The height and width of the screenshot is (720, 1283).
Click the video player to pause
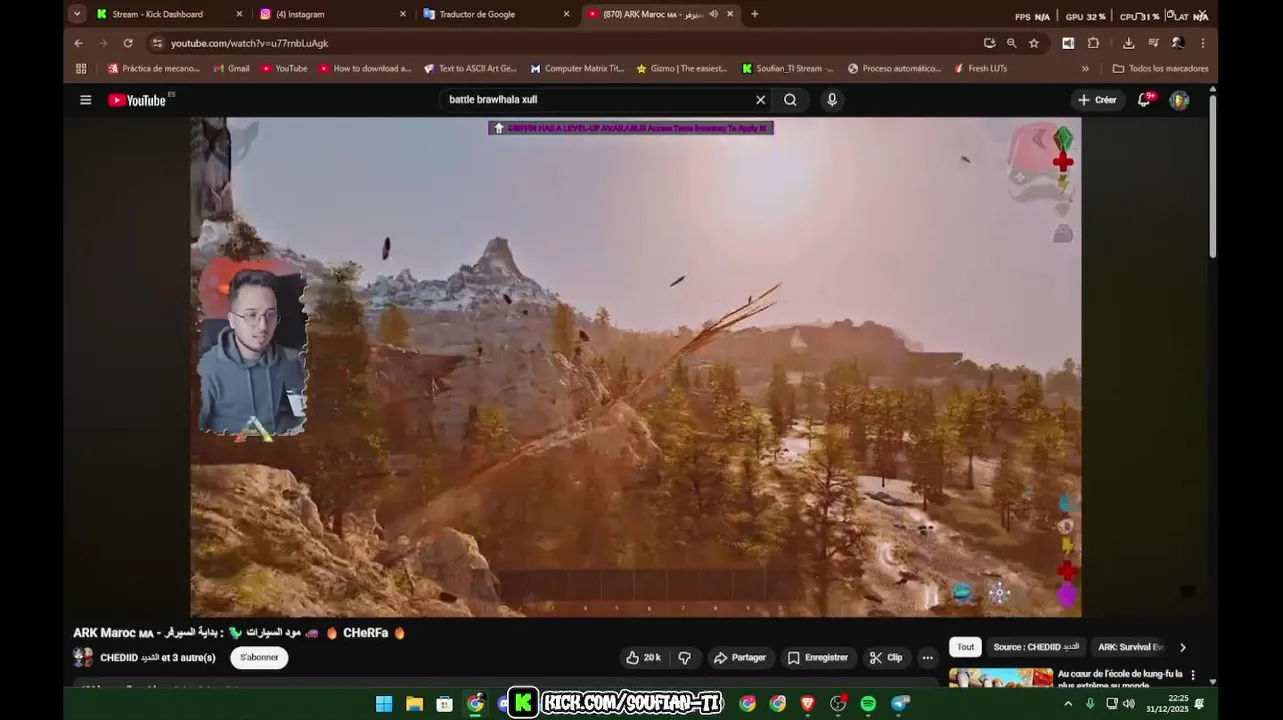pos(636,367)
